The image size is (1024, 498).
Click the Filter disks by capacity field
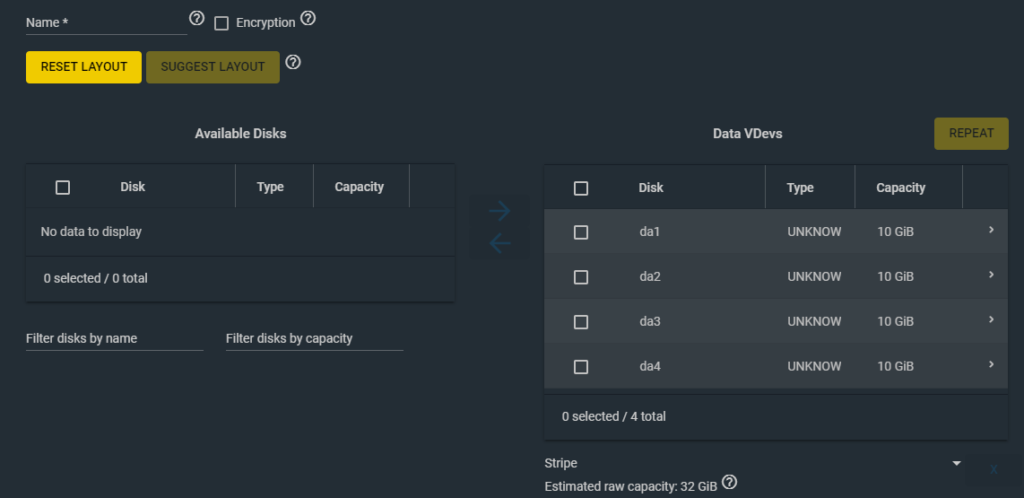(314, 339)
